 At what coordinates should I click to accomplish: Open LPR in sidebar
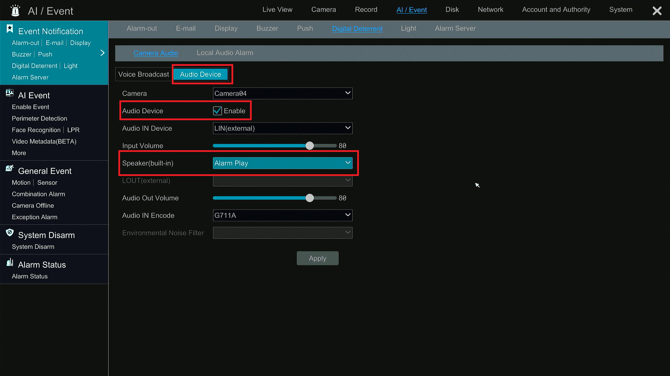coord(73,130)
